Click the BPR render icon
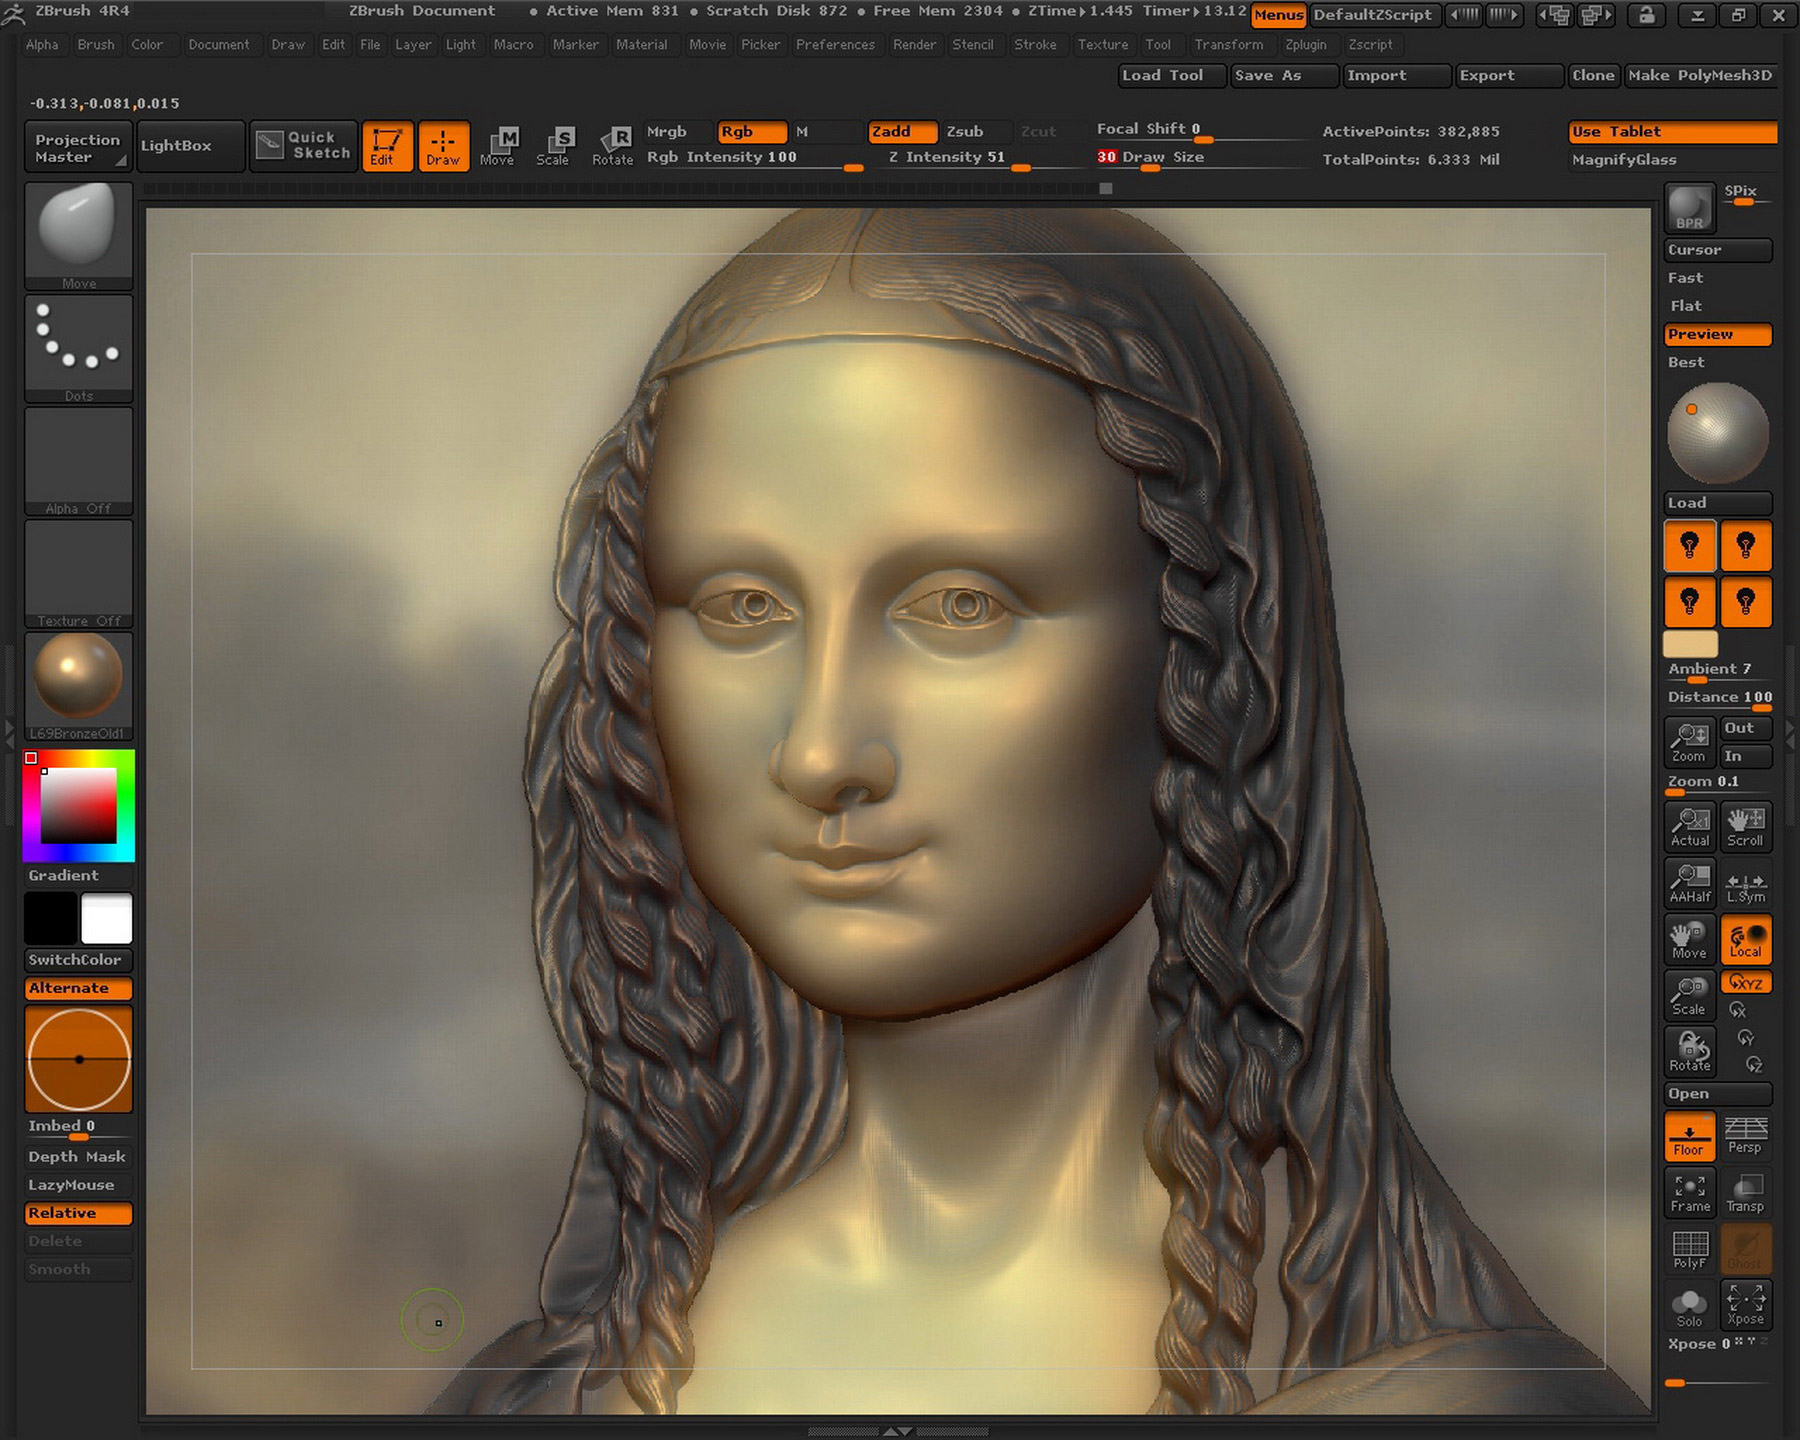 1690,208
